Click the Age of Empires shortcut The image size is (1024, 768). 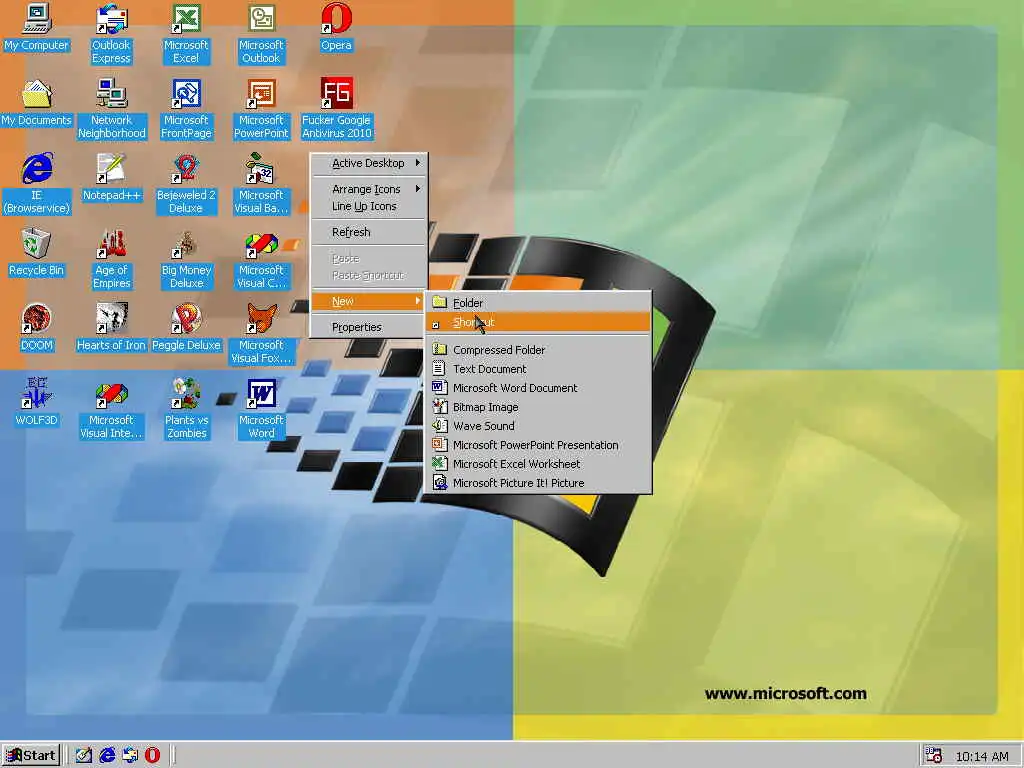[112, 259]
